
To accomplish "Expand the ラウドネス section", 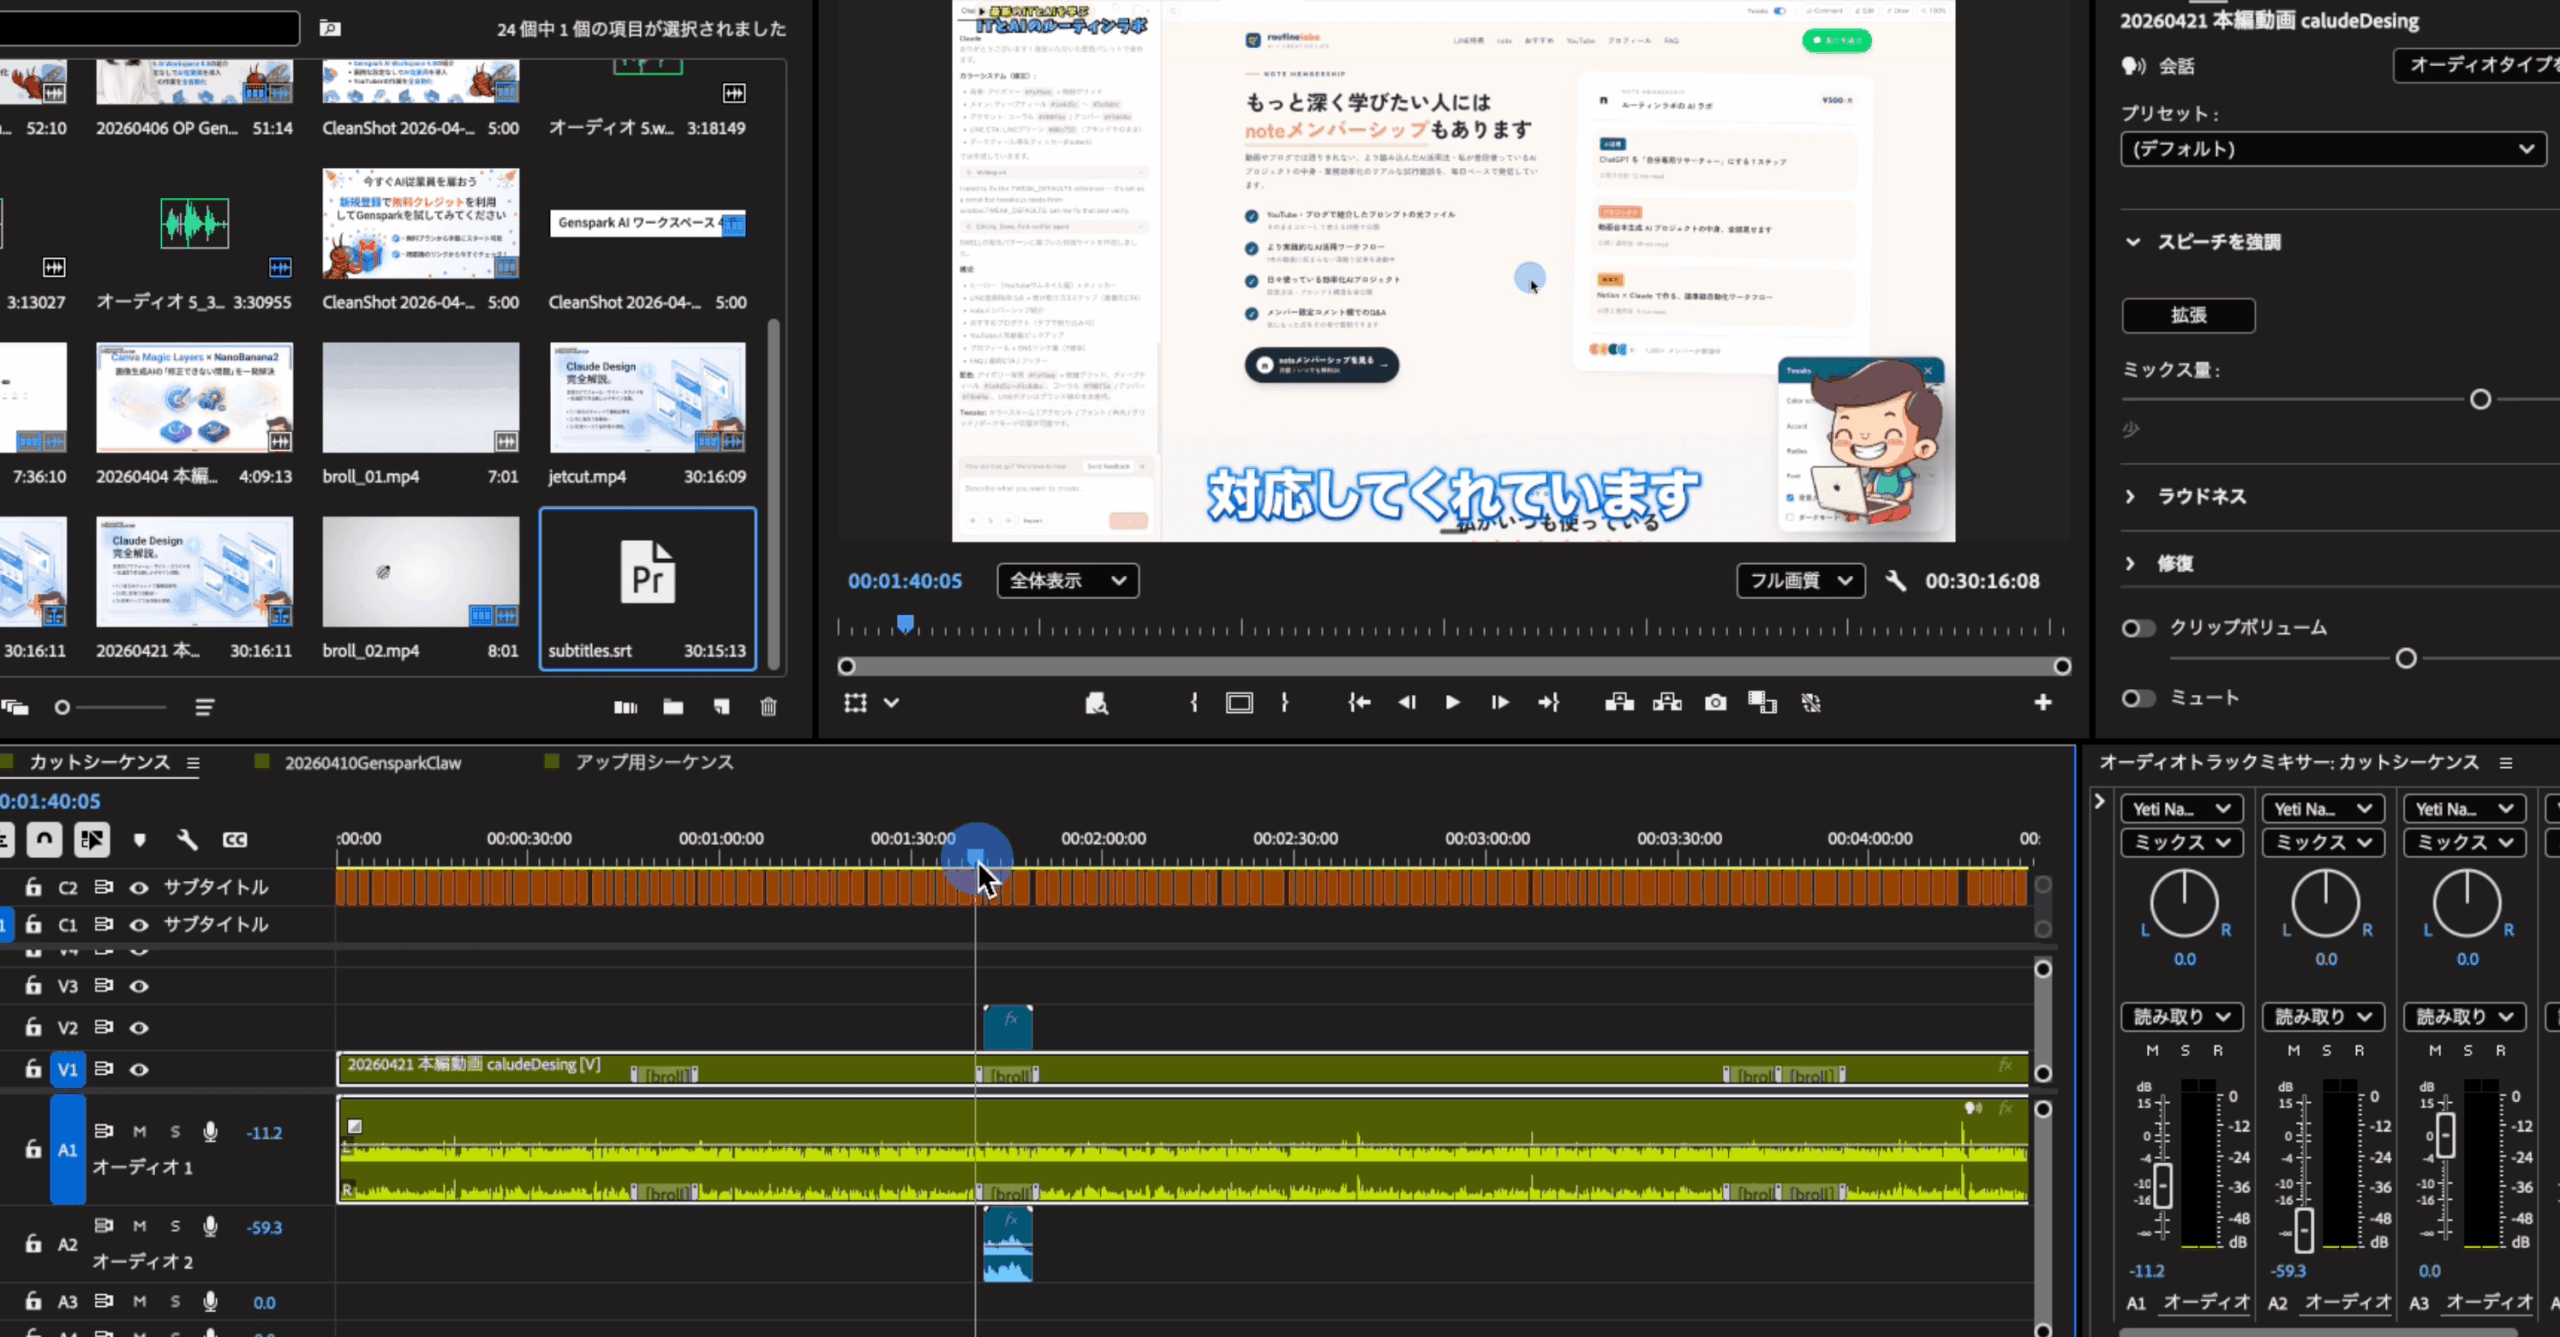I will (x=2130, y=496).
